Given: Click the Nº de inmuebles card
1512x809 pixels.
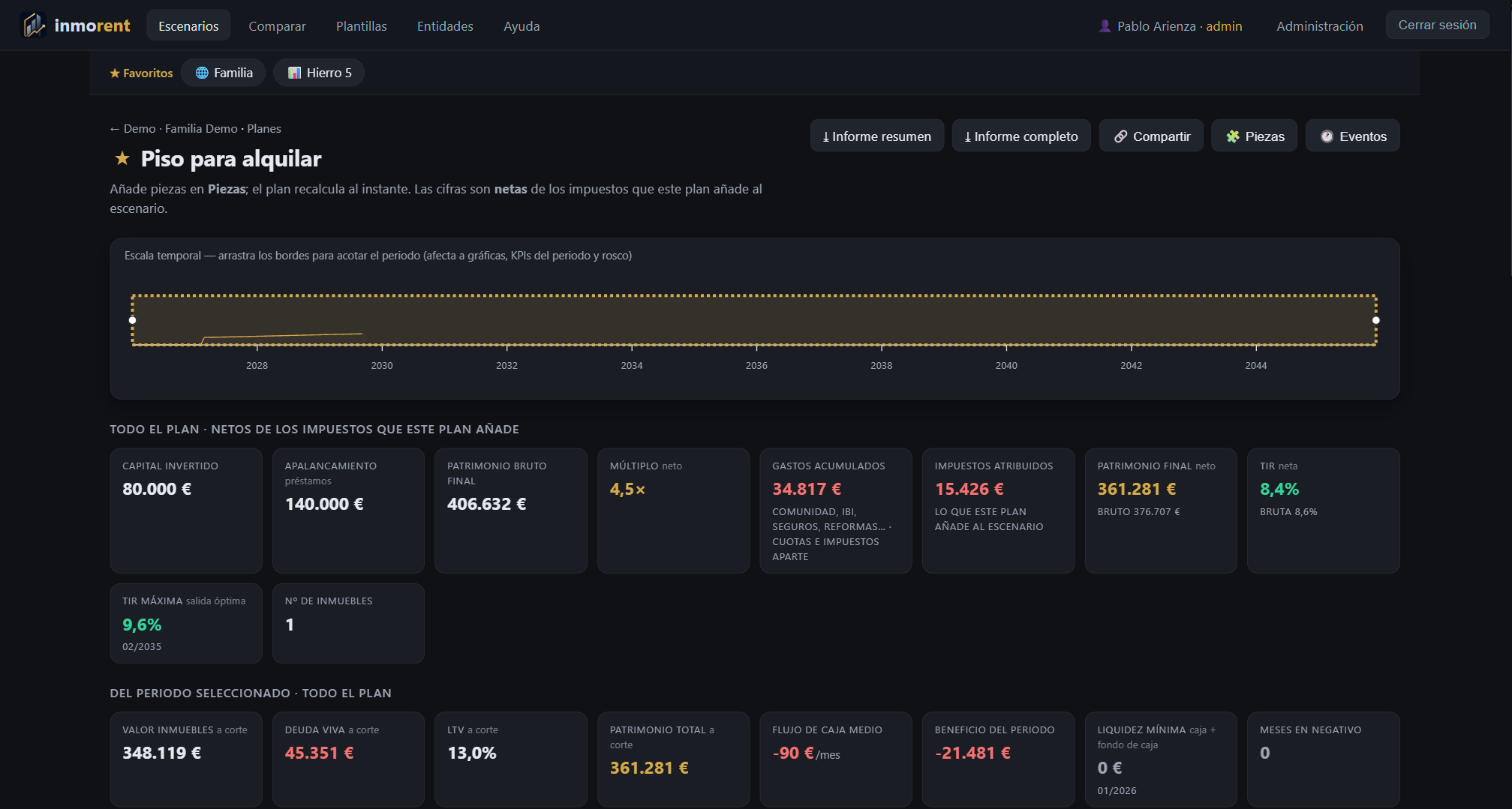Looking at the screenshot, I should (348, 623).
